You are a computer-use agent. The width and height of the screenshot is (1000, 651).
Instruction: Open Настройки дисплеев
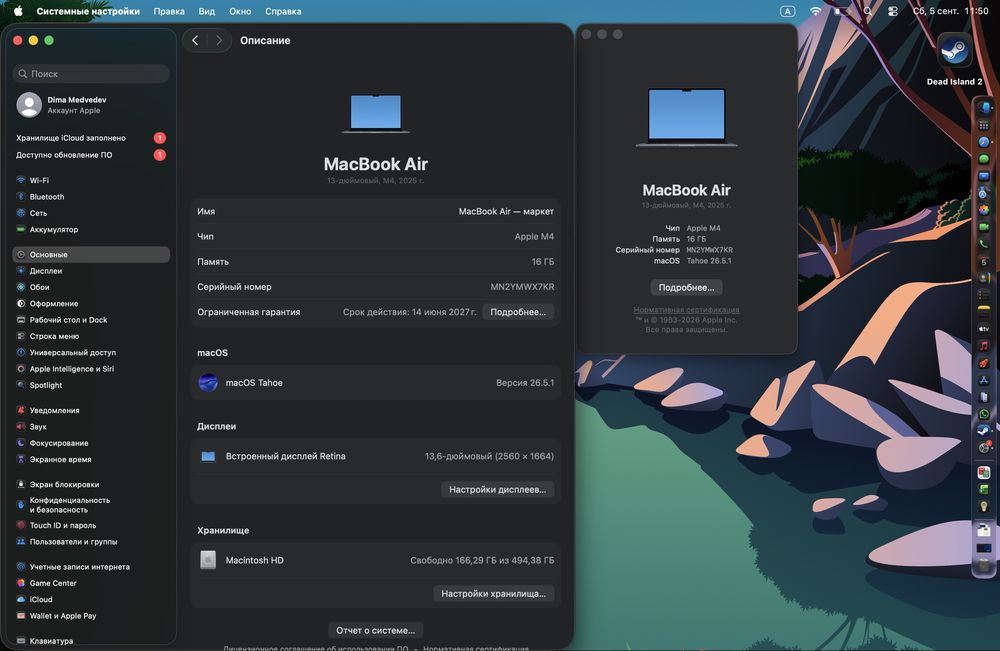click(497, 490)
